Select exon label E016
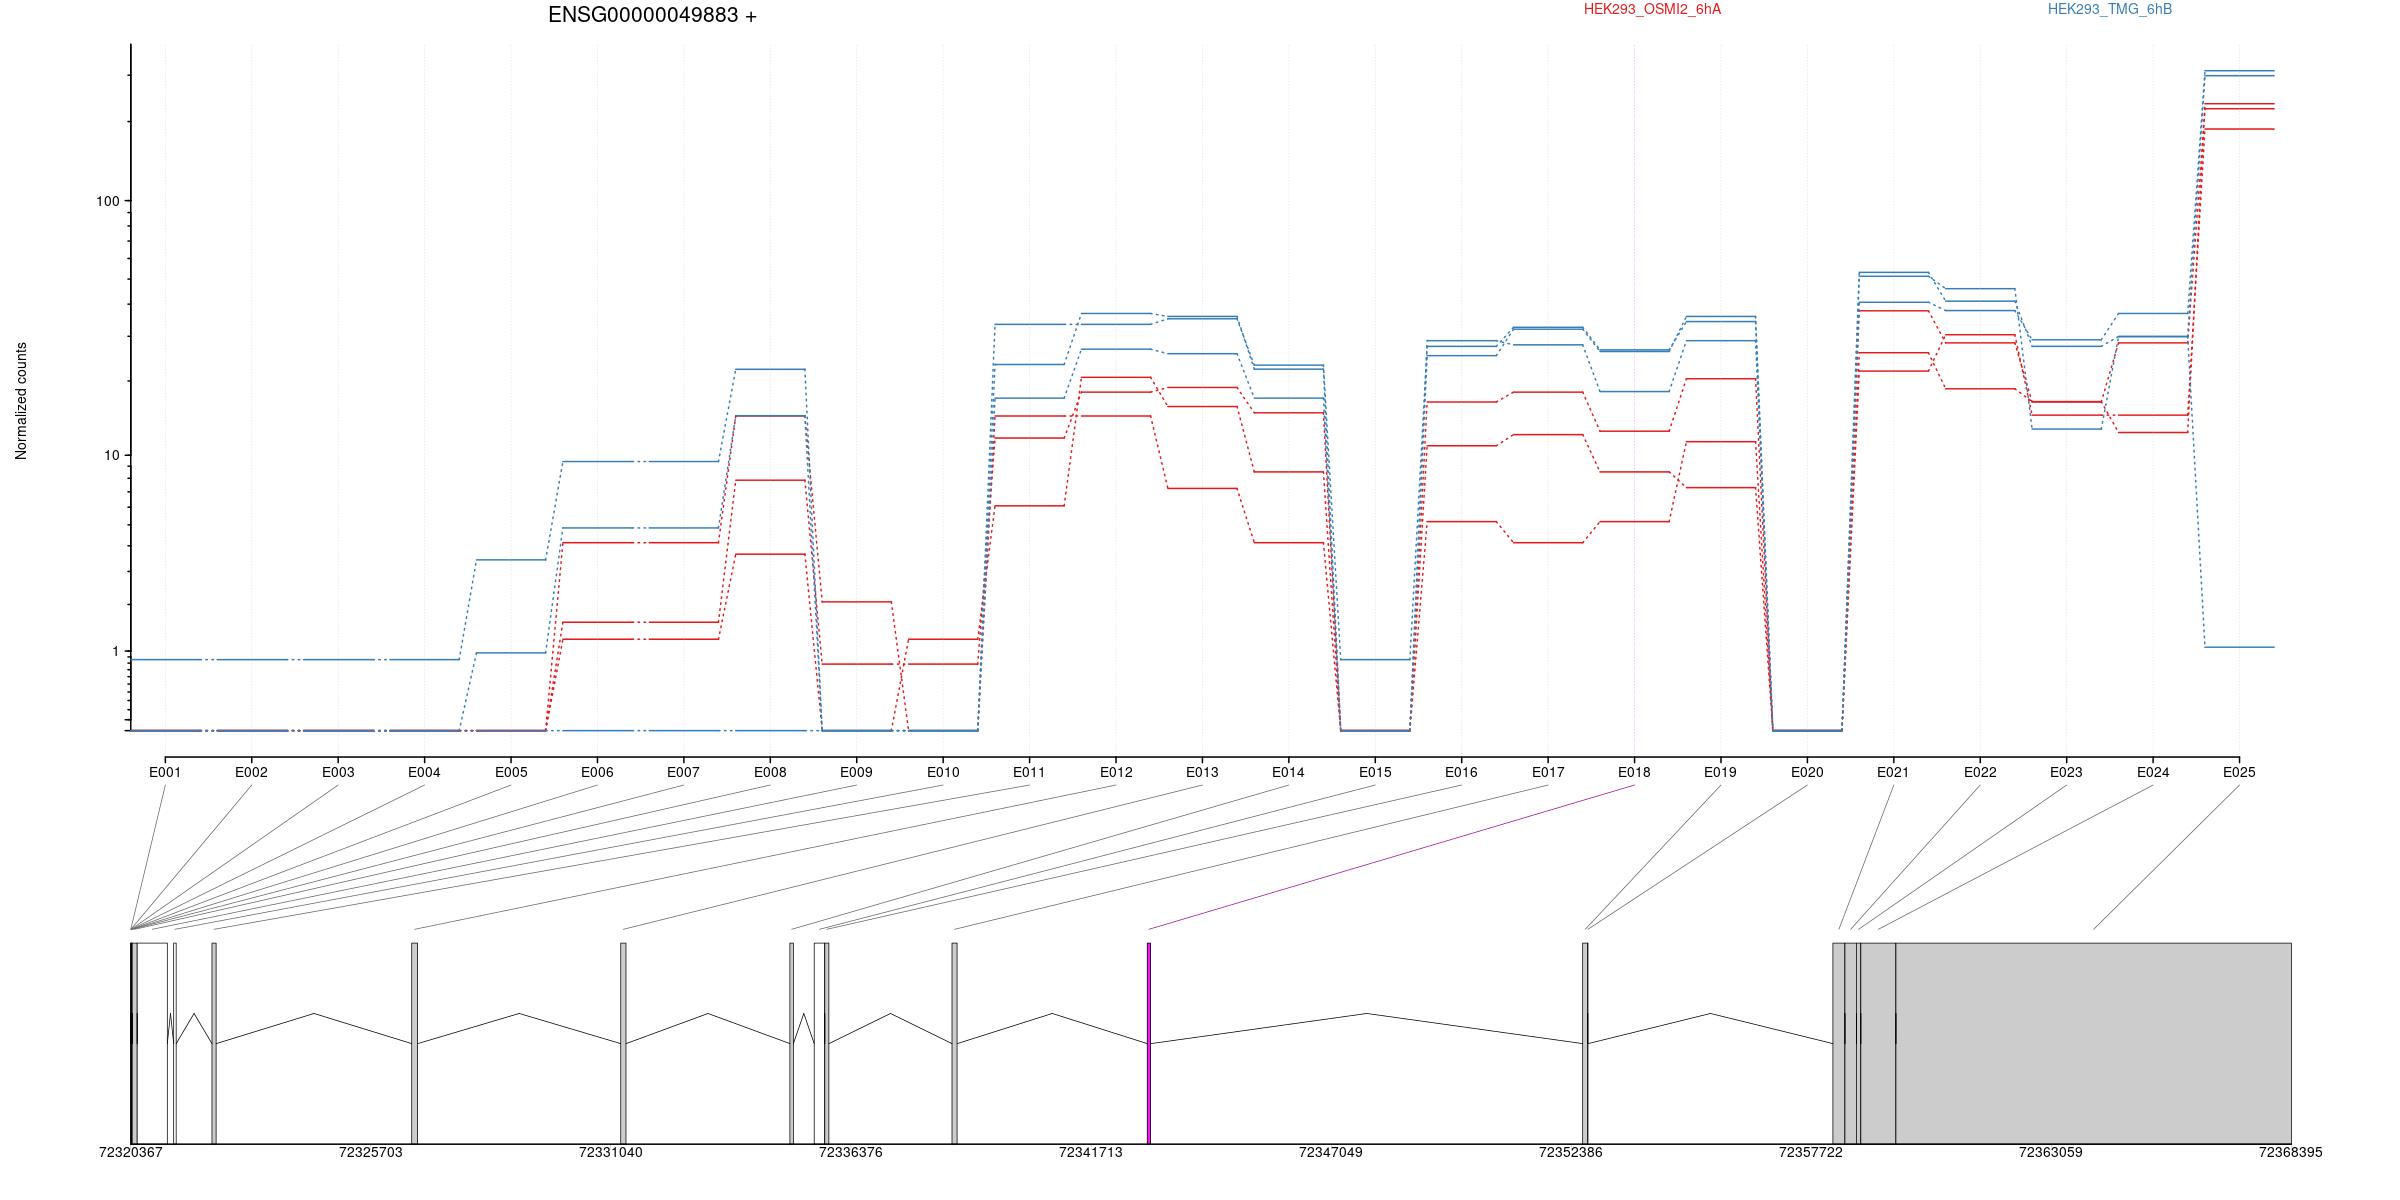The width and height of the screenshot is (2400, 1200). pyautogui.click(x=1461, y=772)
